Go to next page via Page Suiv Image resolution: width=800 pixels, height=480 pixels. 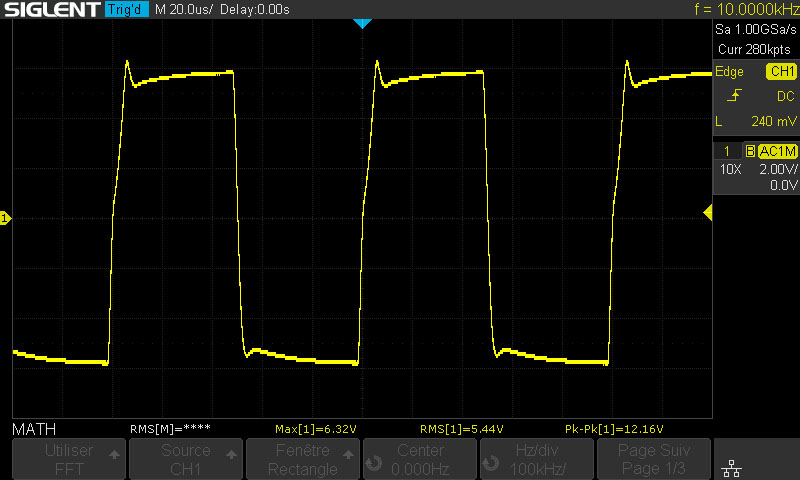point(654,459)
